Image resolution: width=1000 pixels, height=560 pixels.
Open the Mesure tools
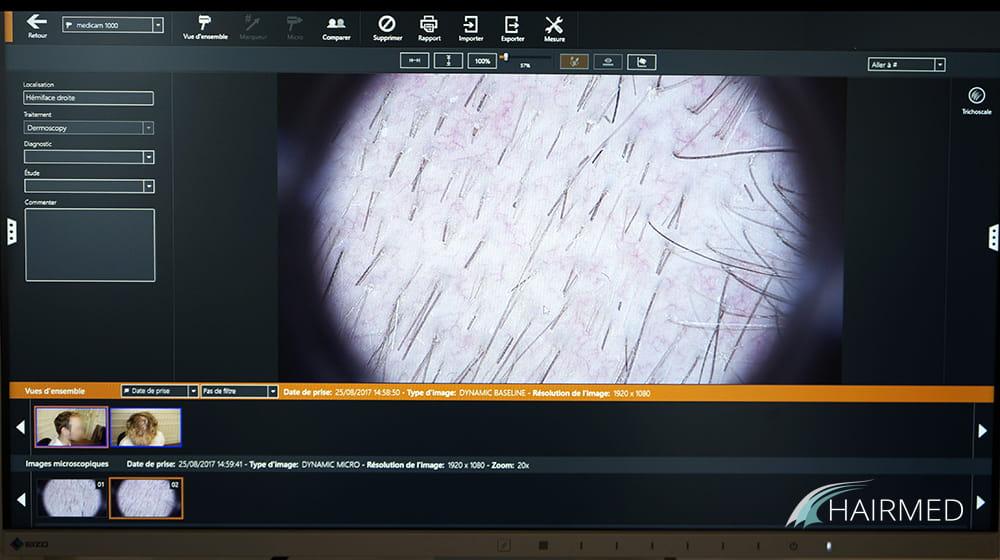(x=554, y=25)
